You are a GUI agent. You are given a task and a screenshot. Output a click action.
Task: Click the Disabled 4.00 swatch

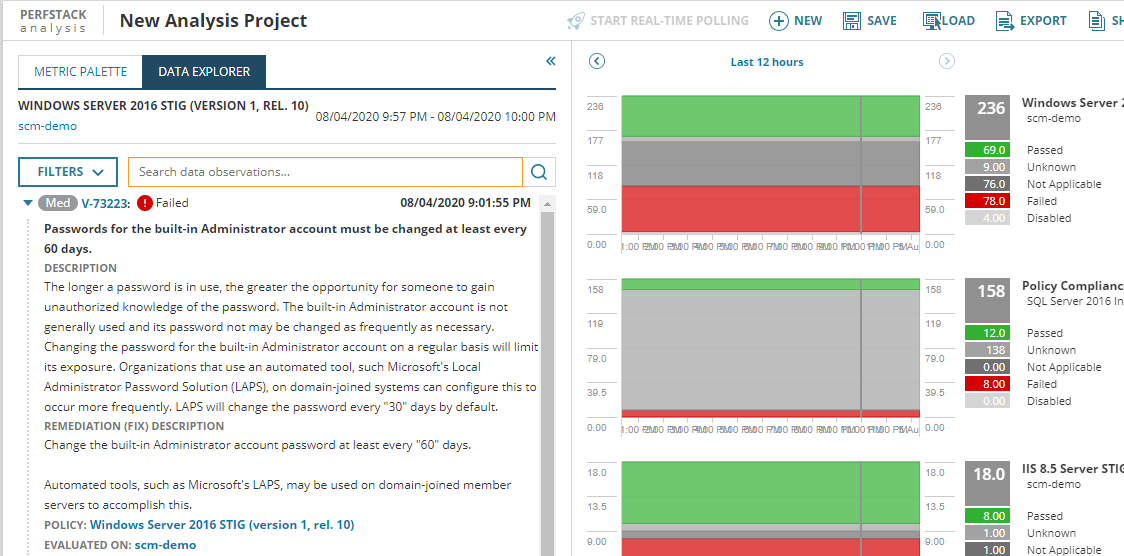click(x=987, y=218)
